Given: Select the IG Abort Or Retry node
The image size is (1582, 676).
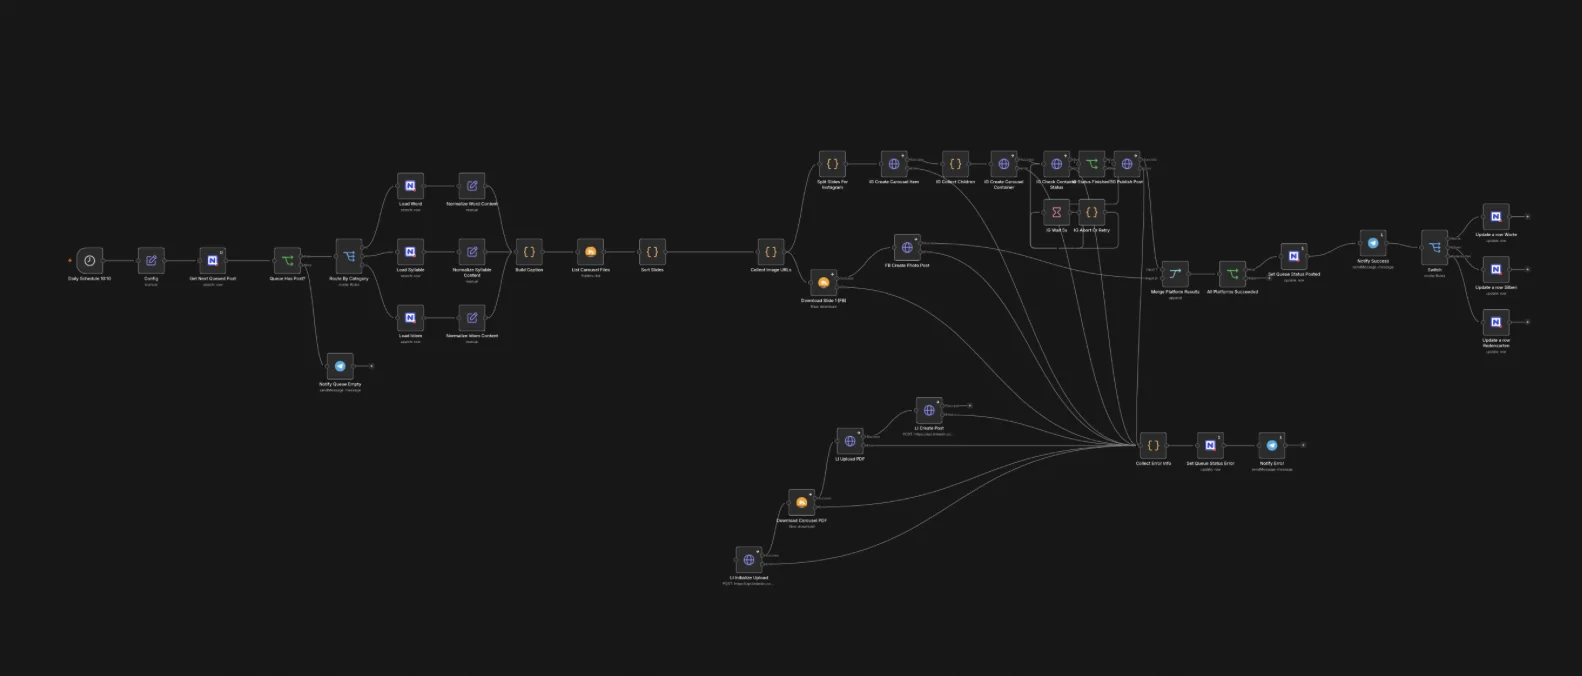Looking at the screenshot, I should click(1092, 212).
